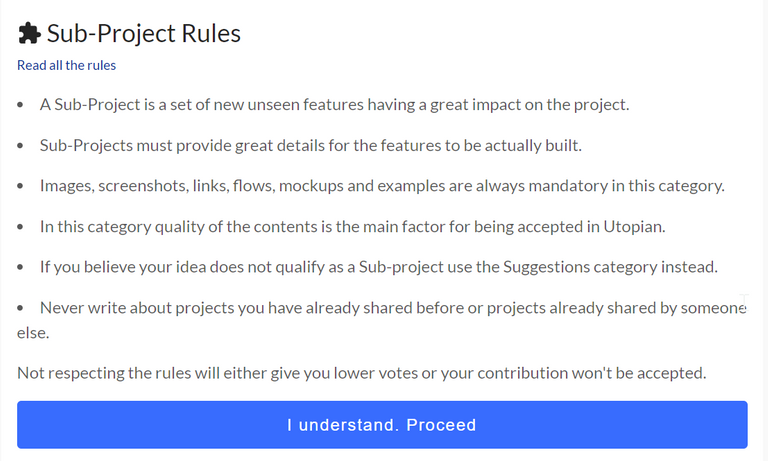This screenshot has height=461, width=768.
Task: Open the Read all the rules link
Action: point(66,65)
